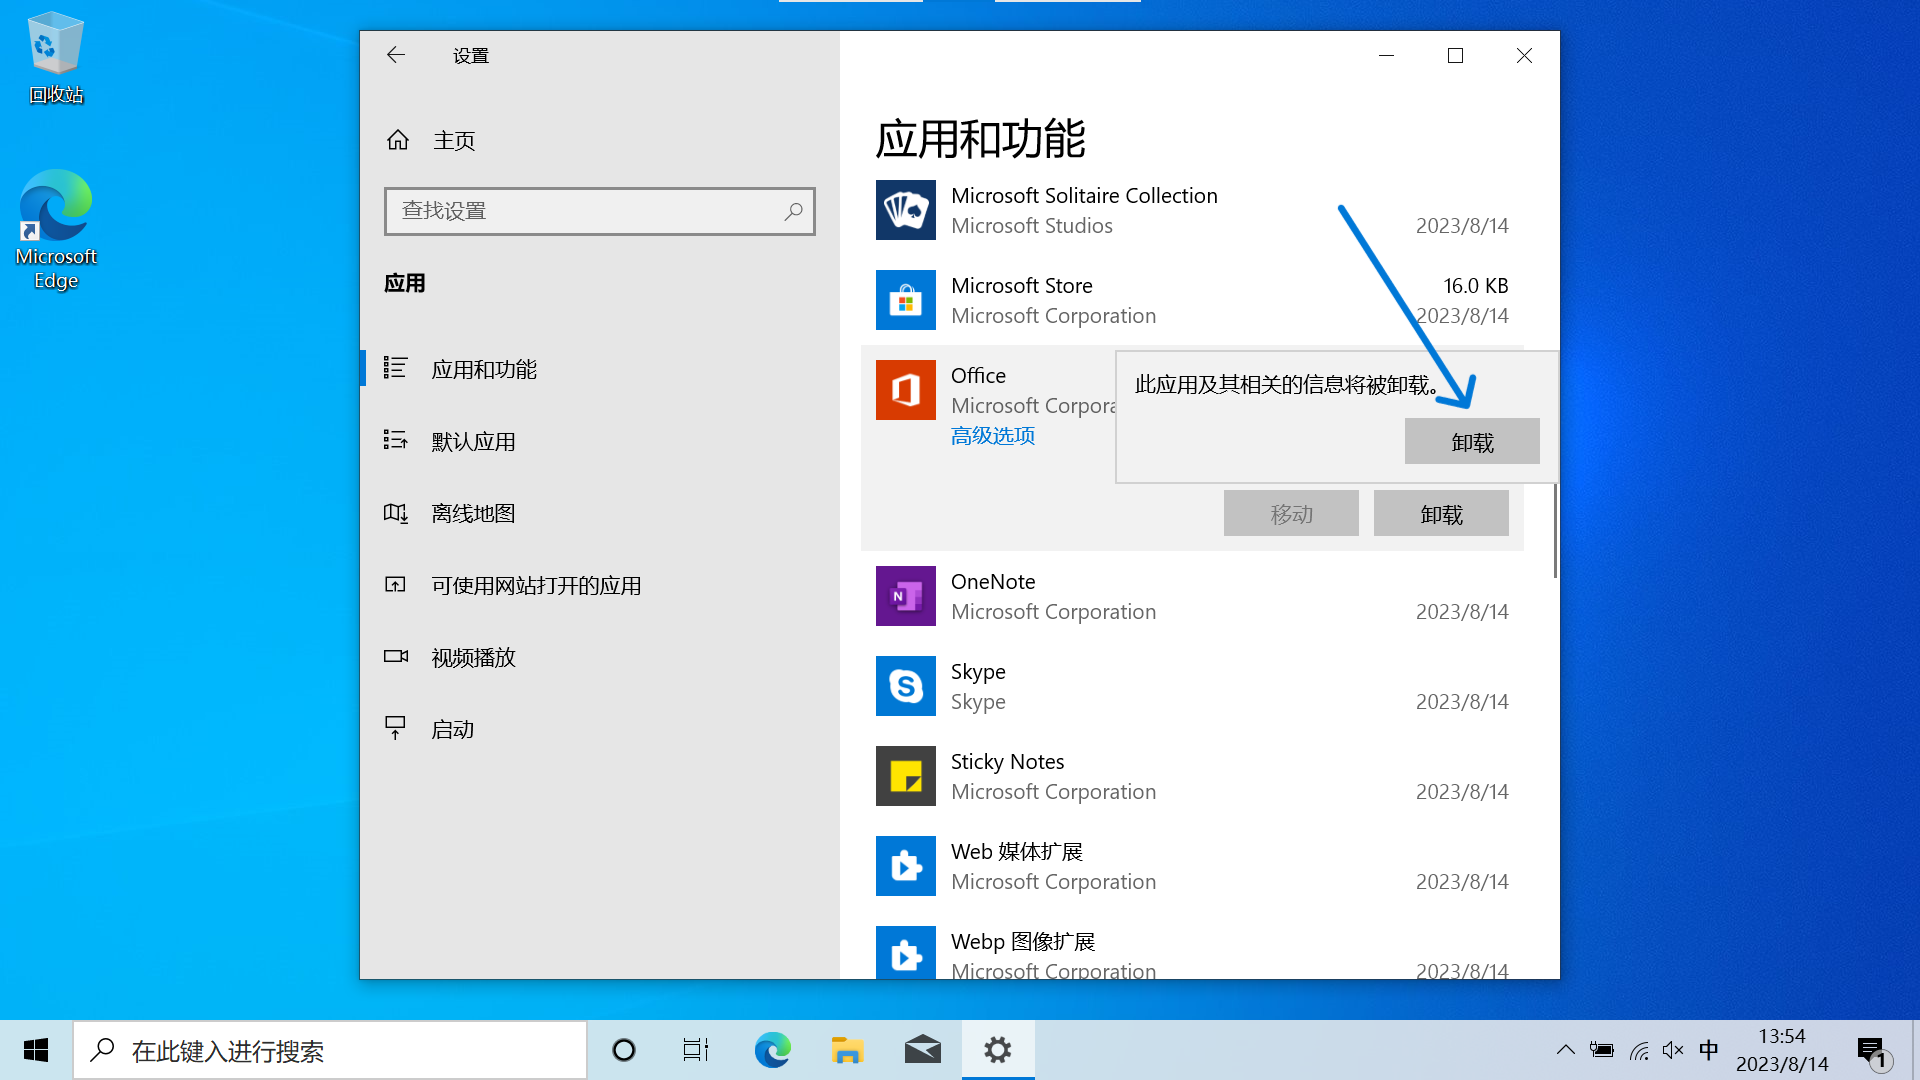
Task: Go to the 主页 home icon
Action: (x=398, y=140)
